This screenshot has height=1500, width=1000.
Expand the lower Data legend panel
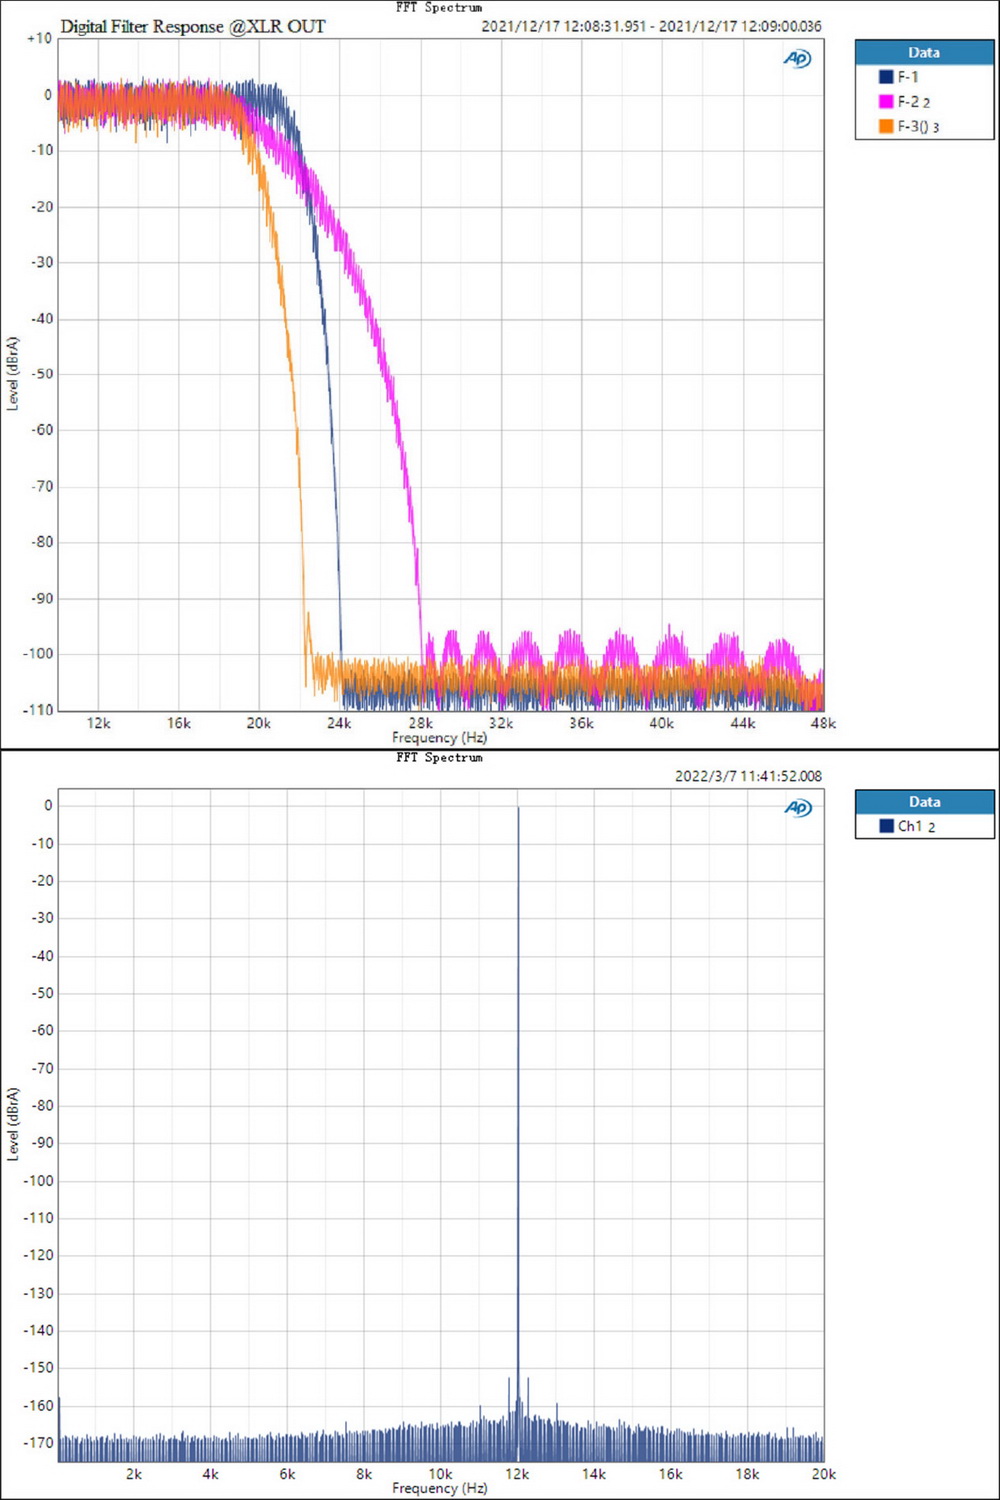point(925,802)
